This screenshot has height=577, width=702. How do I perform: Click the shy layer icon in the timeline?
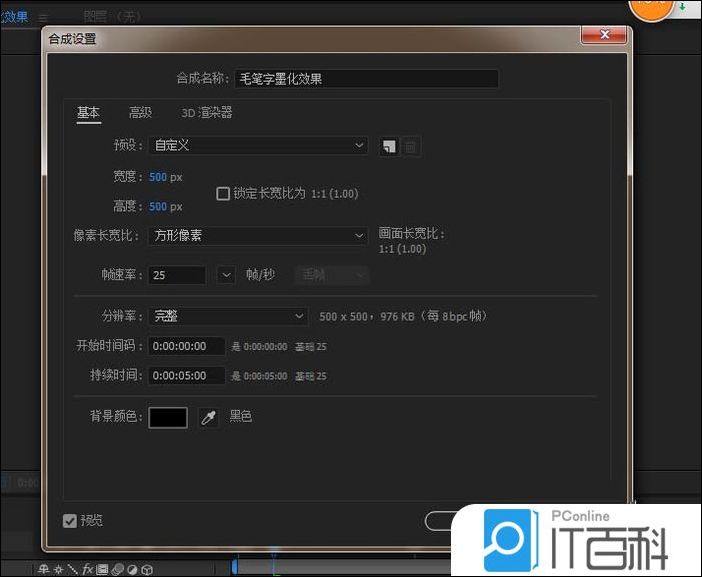pyautogui.click(x=43, y=569)
